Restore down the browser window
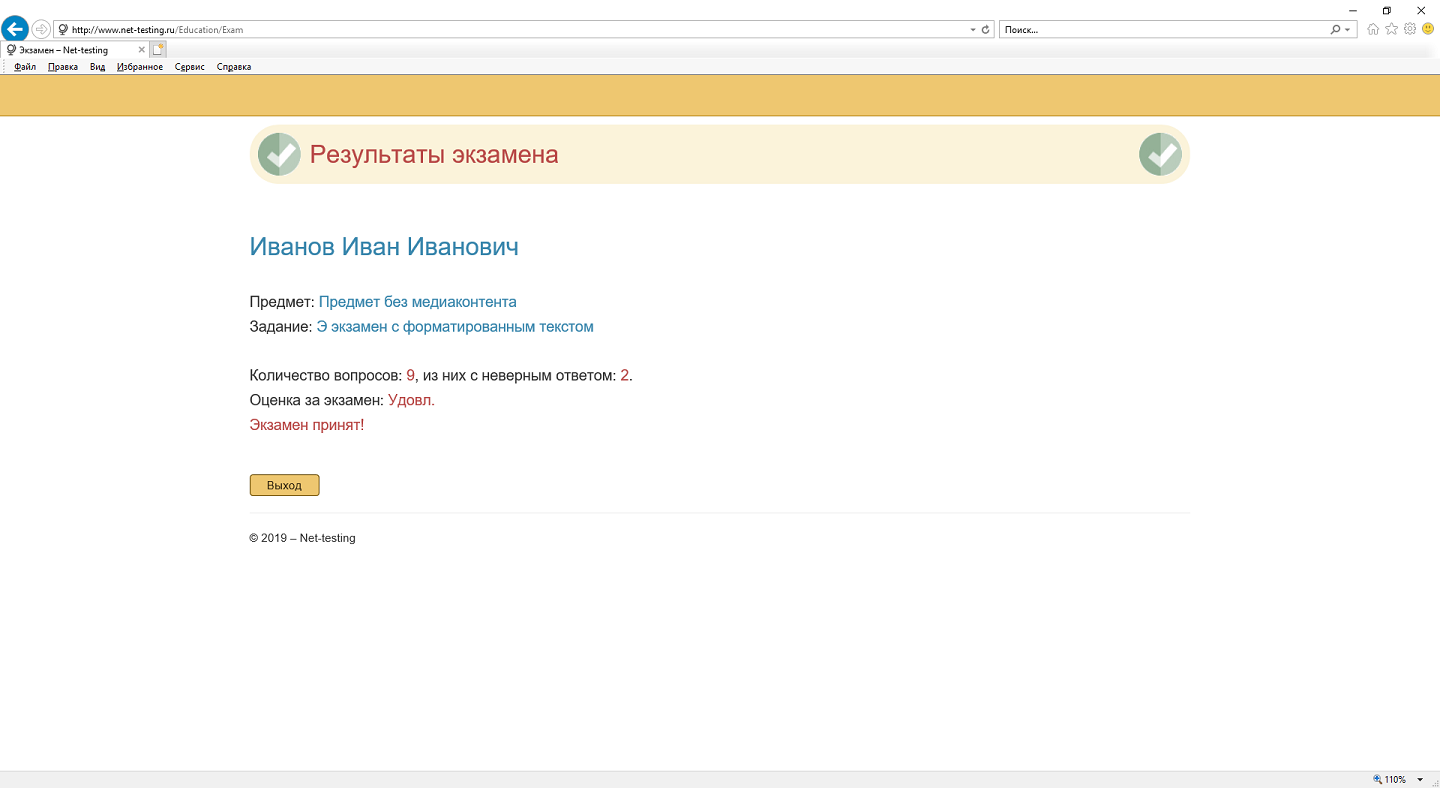 (1387, 10)
